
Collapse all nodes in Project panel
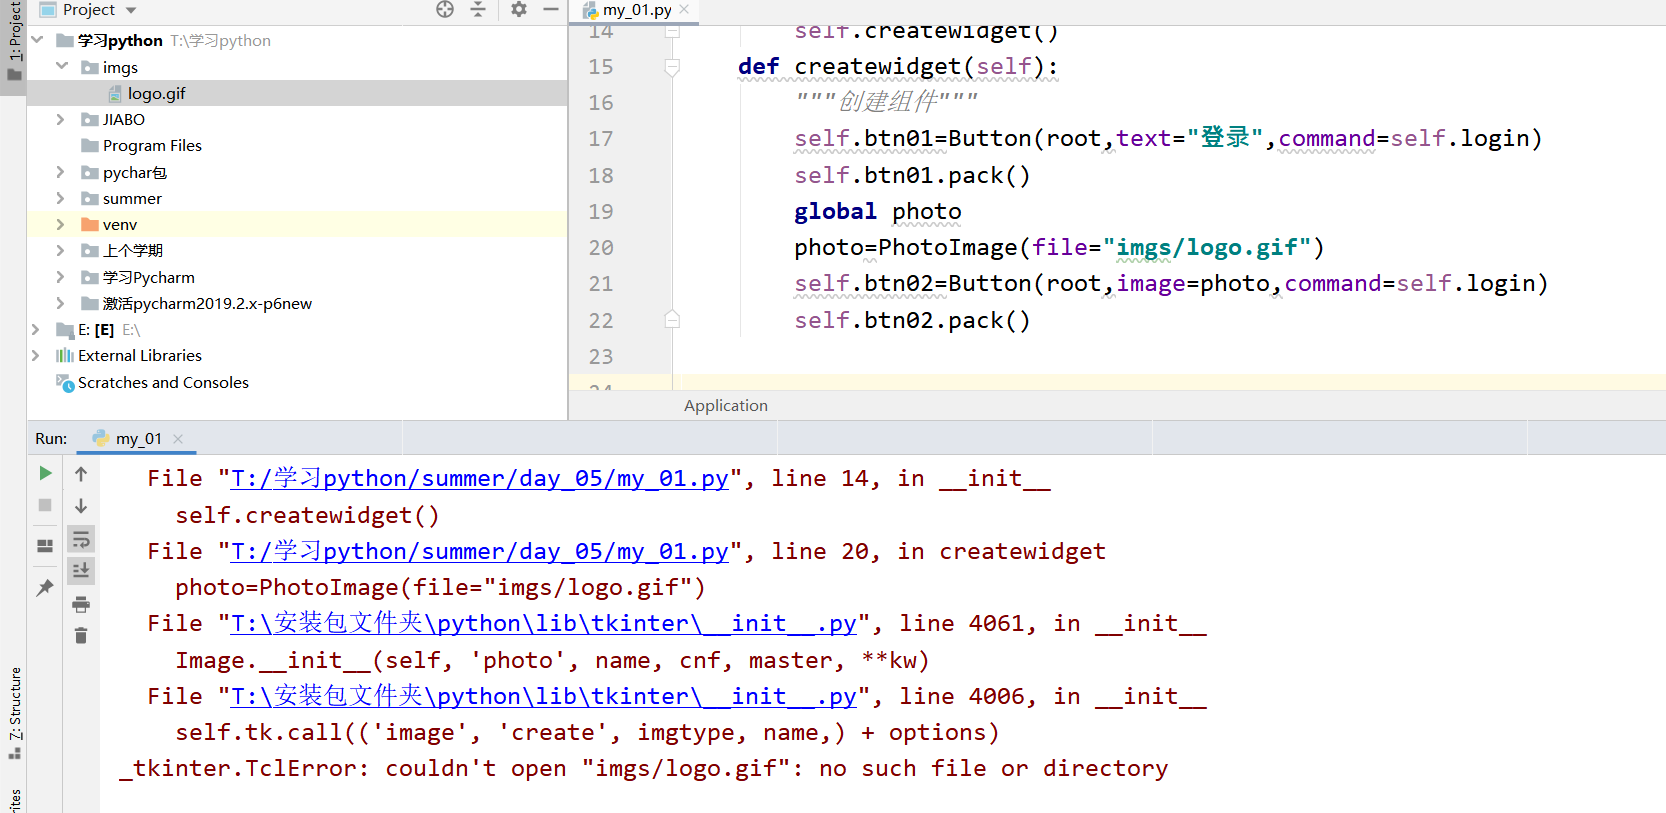[478, 10]
